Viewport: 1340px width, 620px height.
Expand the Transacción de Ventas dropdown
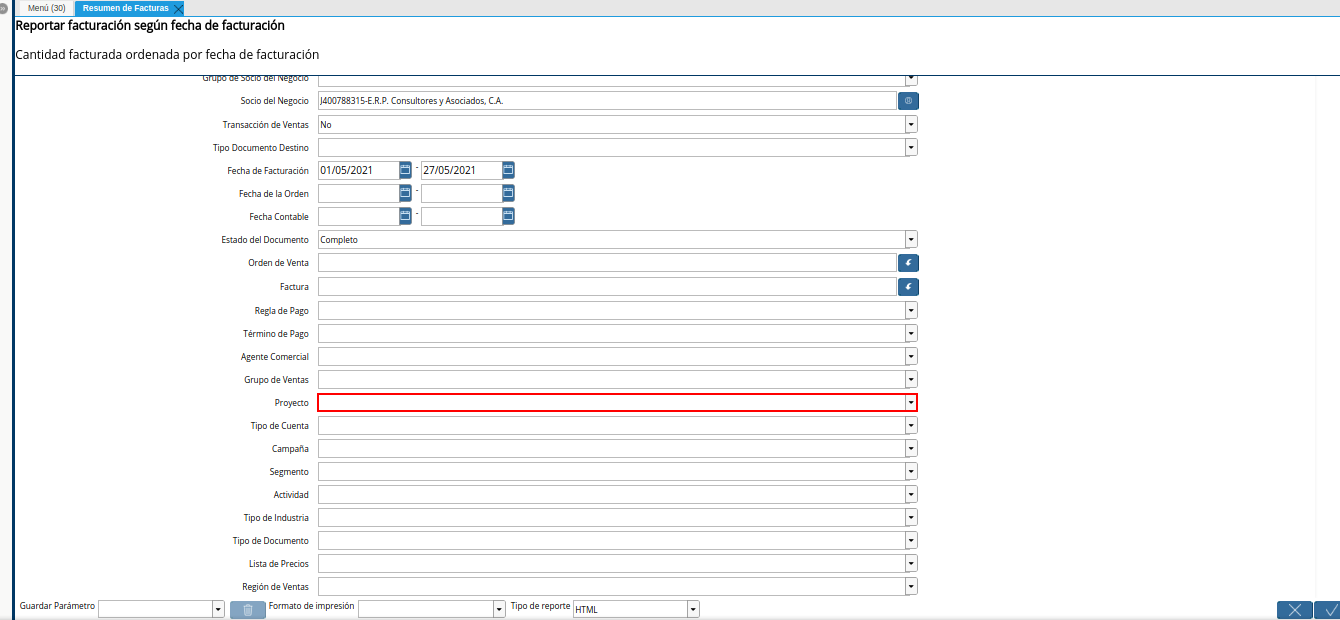pos(911,124)
